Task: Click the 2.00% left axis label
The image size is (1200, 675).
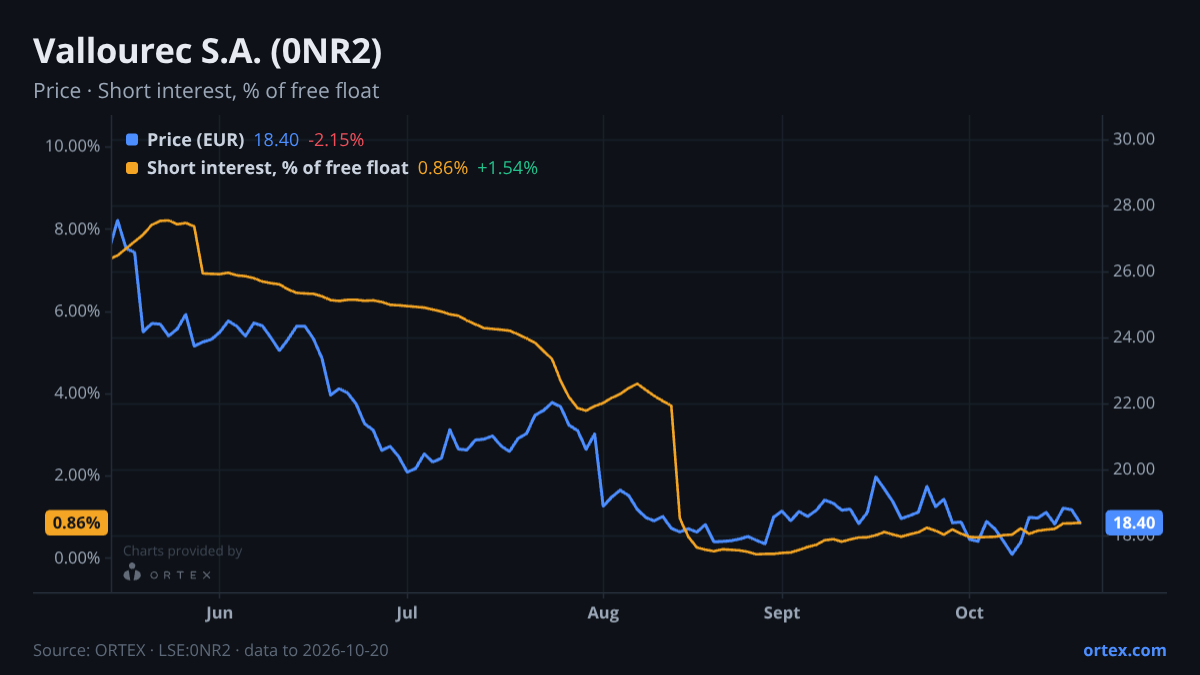Action: pos(77,475)
